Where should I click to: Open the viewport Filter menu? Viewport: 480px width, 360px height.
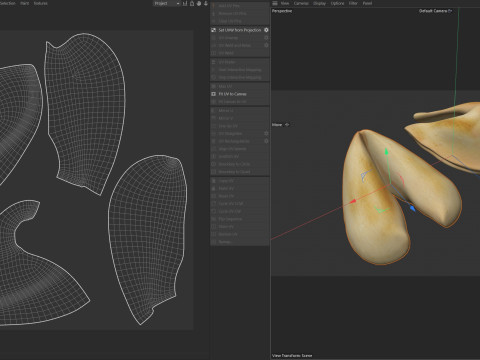coord(353,3)
